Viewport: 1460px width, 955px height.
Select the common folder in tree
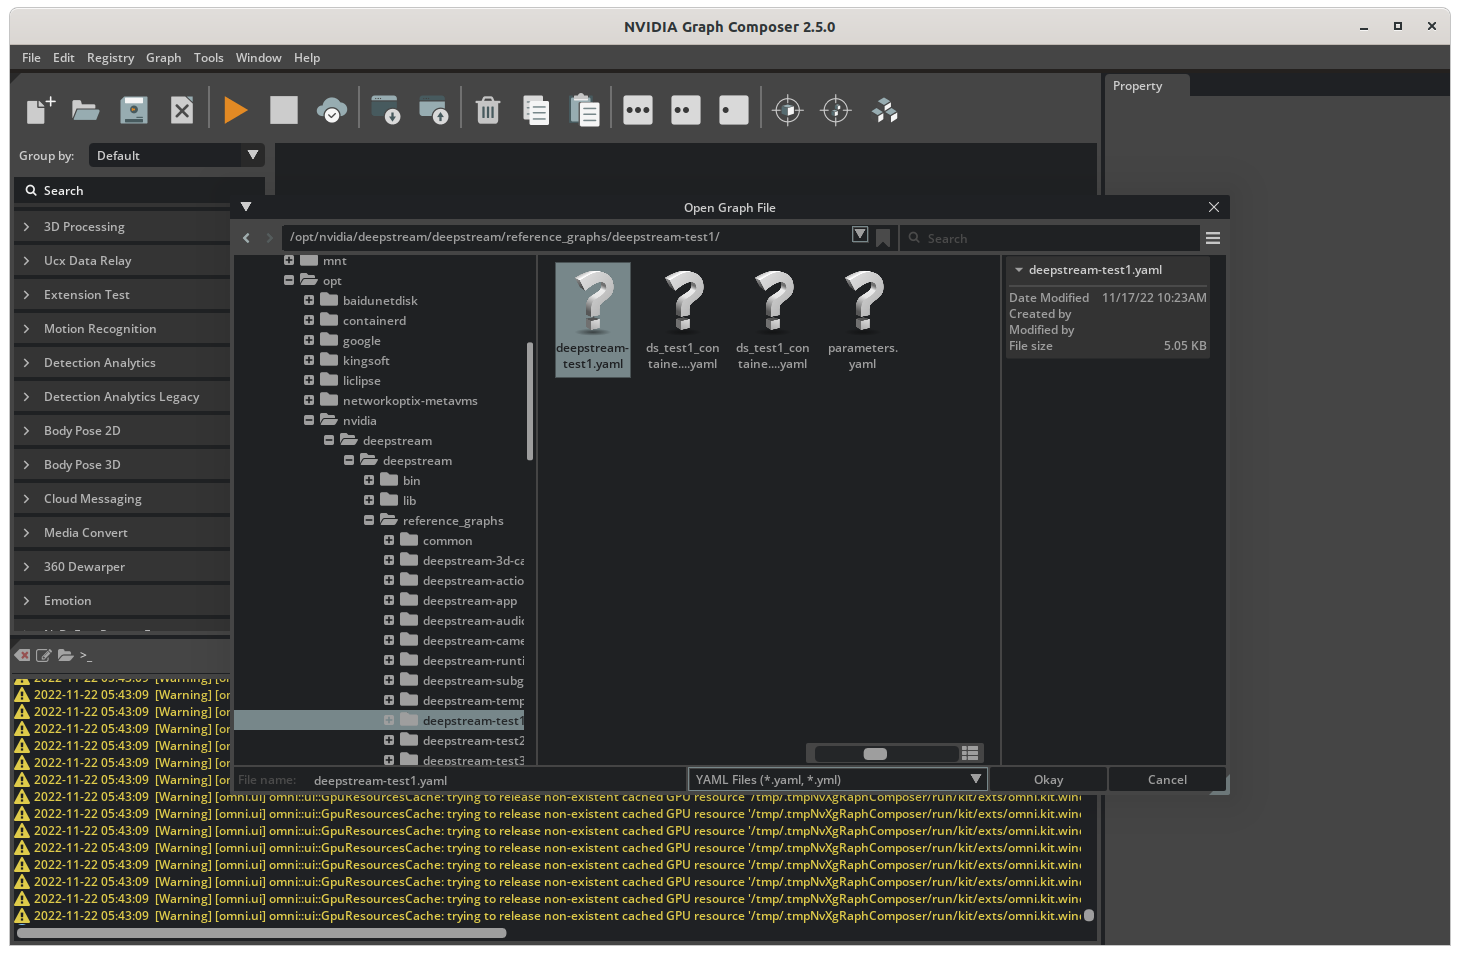(447, 541)
